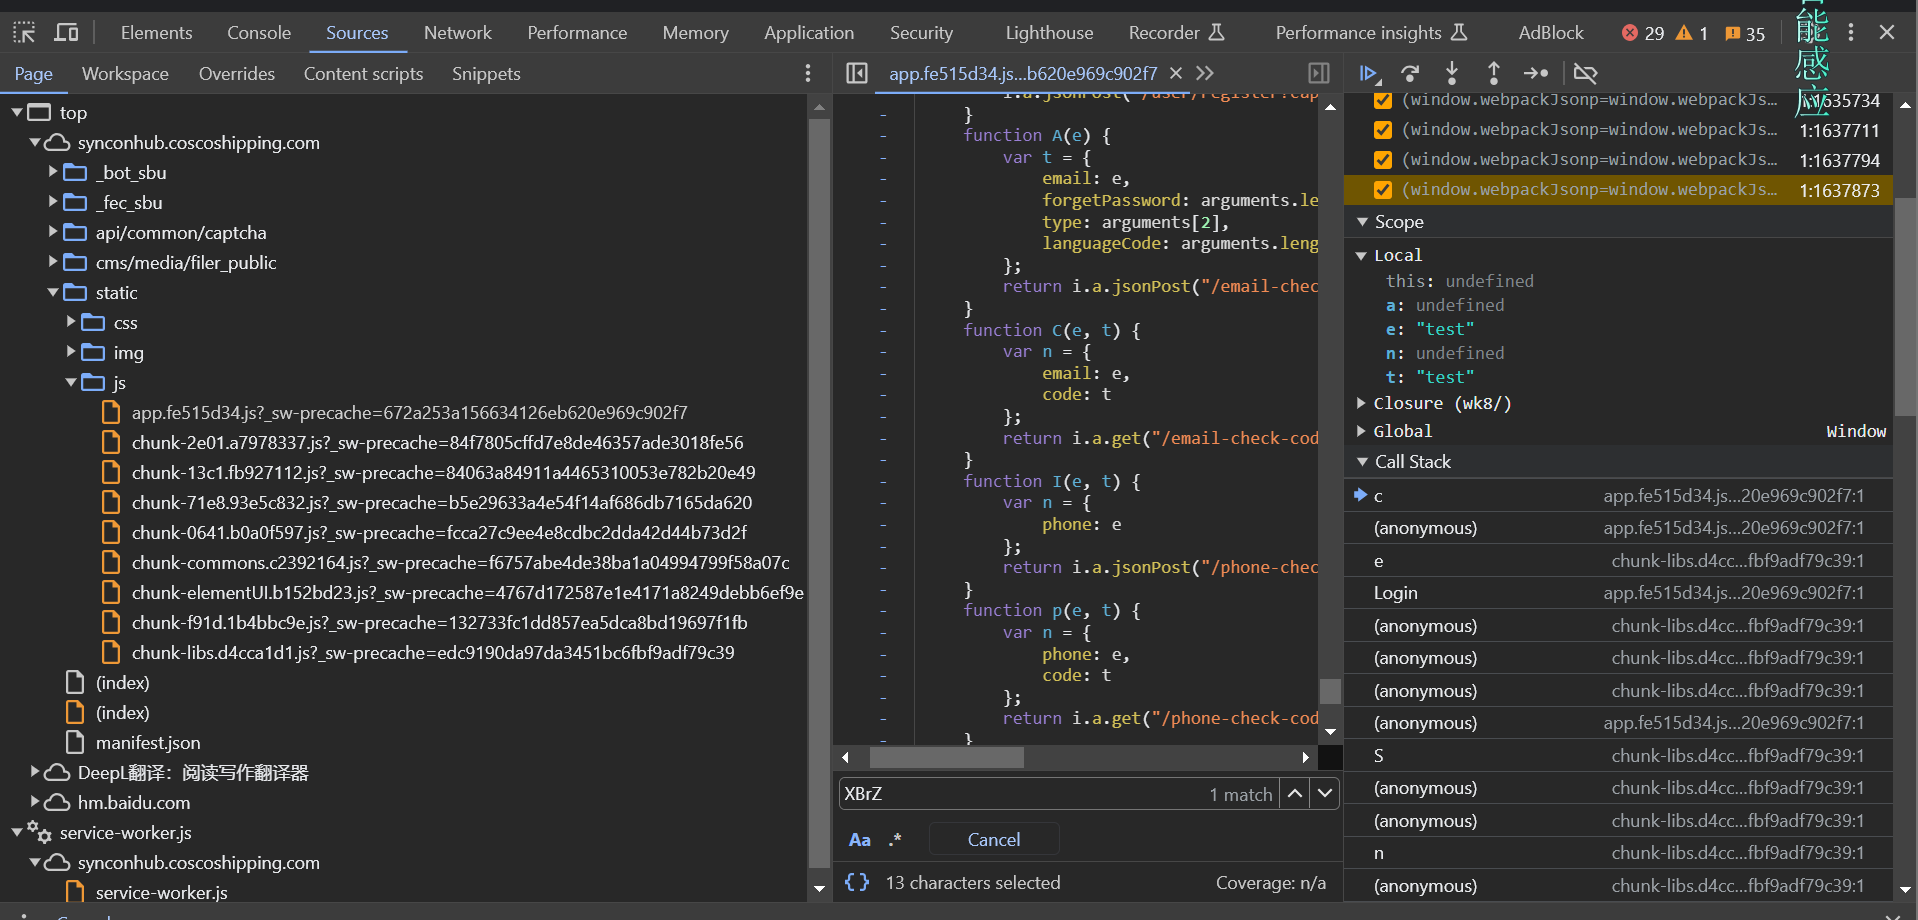The height and width of the screenshot is (920, 1918).
Task: Uncheck highlighted breakpoint at 1:1637873
Action: point(1383,190)
